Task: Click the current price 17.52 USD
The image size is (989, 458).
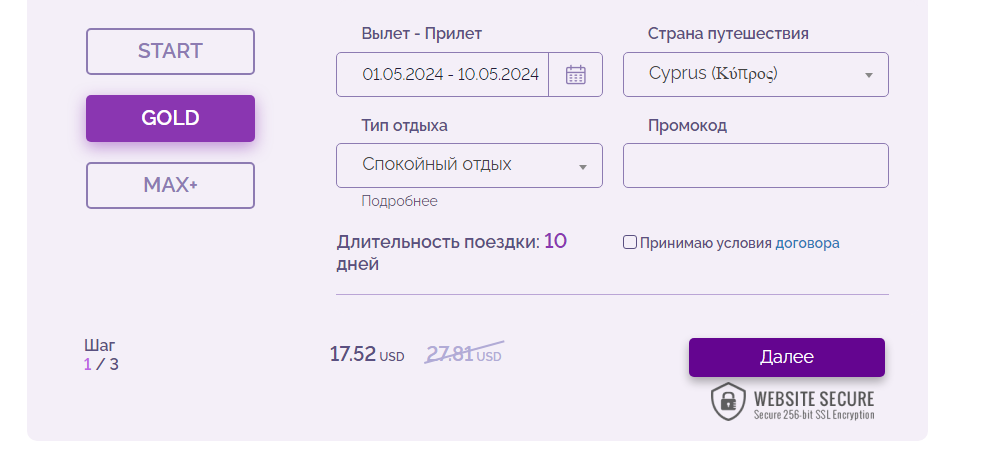Action: [x=366, y=354]
